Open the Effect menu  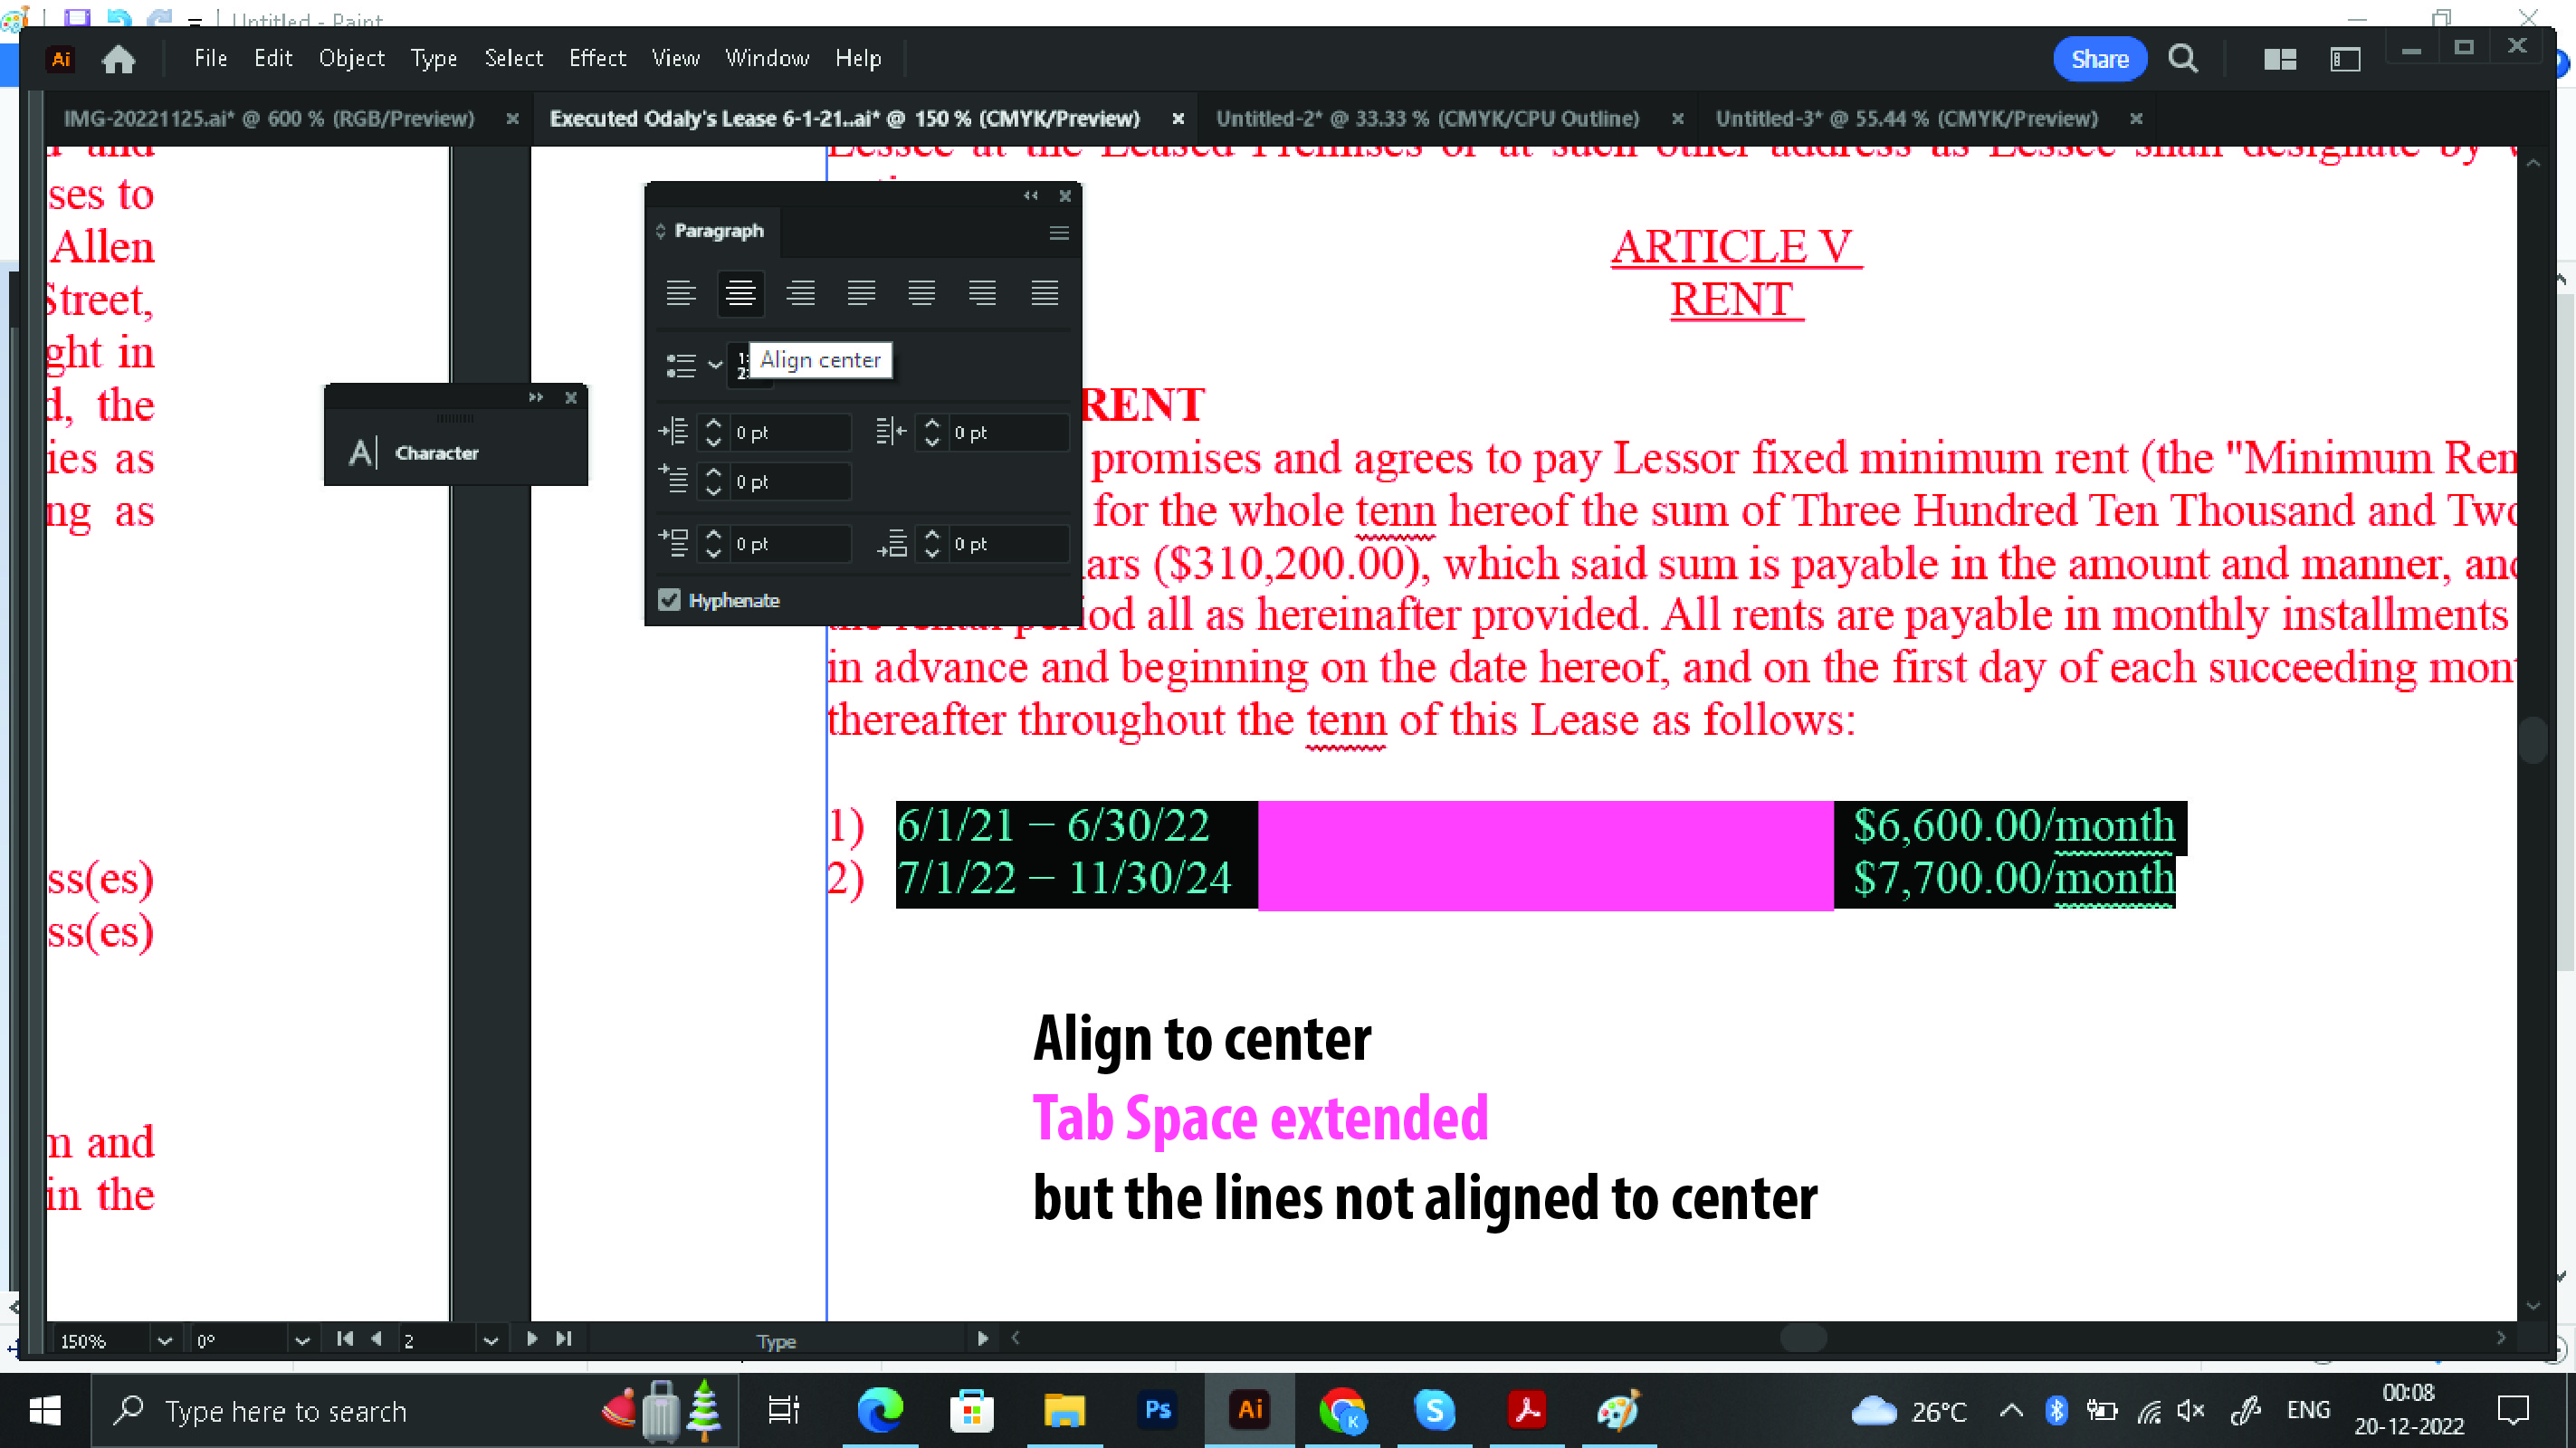(x=597, y=57)
